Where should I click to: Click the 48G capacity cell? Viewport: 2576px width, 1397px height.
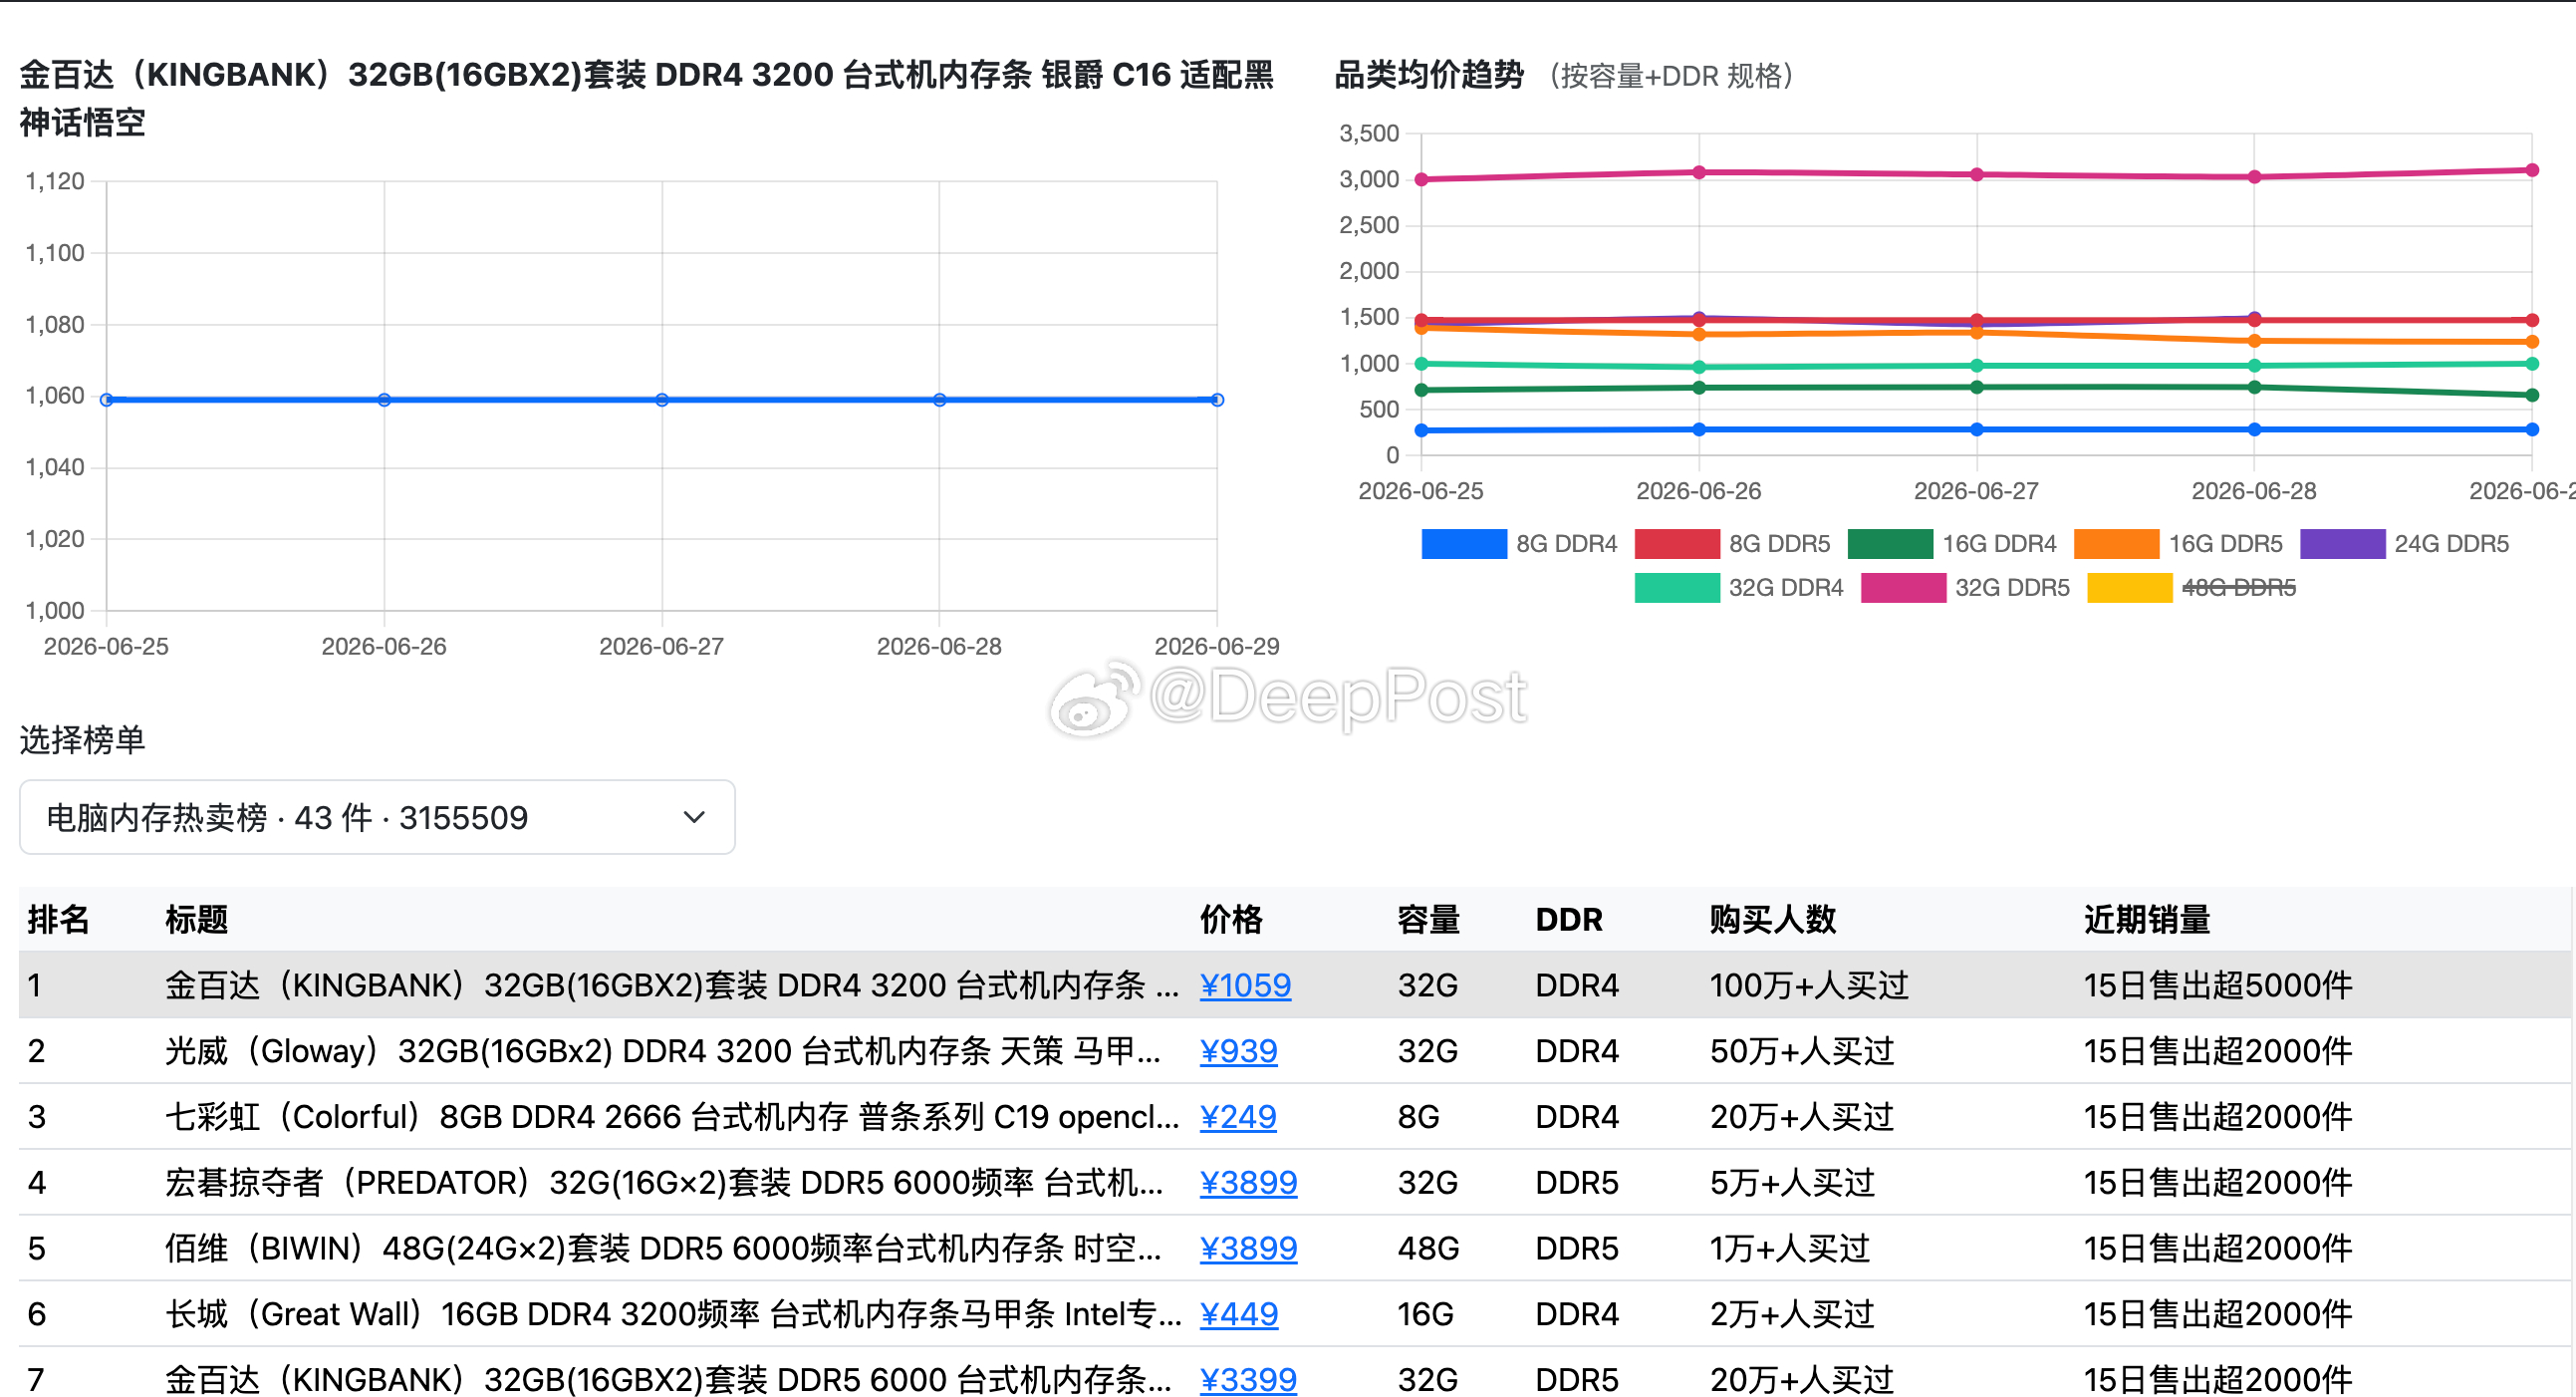1428,1248
